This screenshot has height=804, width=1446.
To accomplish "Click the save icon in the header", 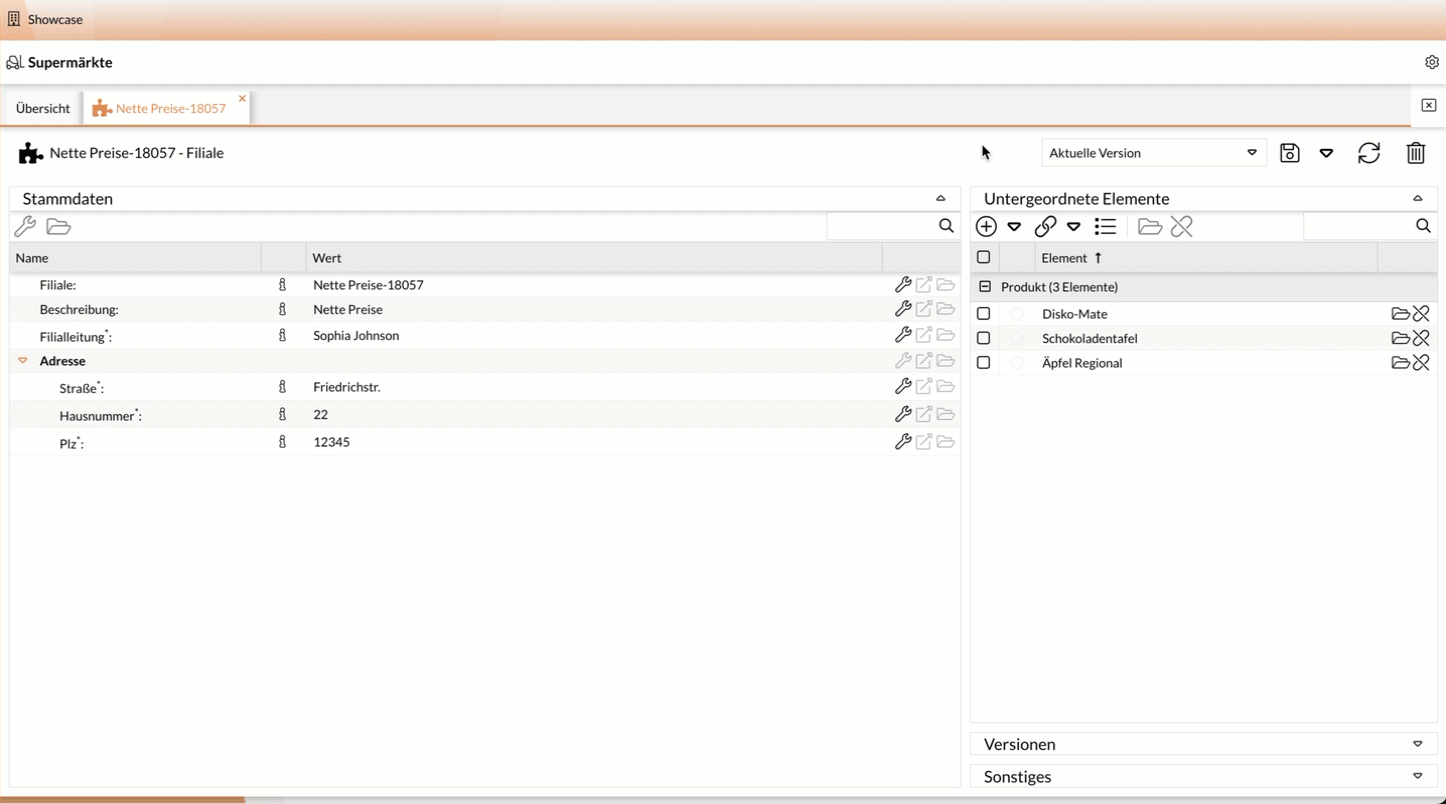I will click(1289, 153).
